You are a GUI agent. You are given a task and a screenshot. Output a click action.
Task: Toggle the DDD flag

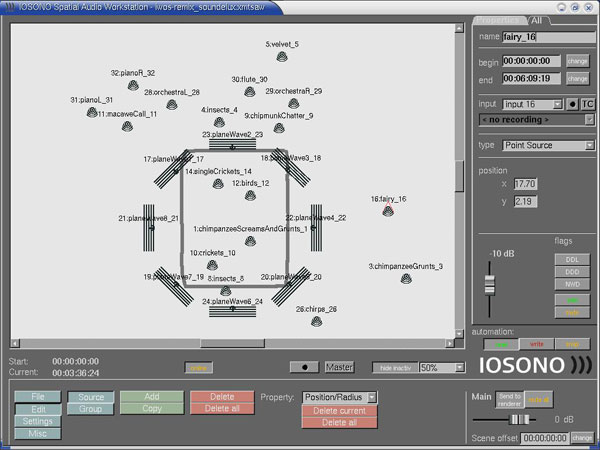click(572, 272)
